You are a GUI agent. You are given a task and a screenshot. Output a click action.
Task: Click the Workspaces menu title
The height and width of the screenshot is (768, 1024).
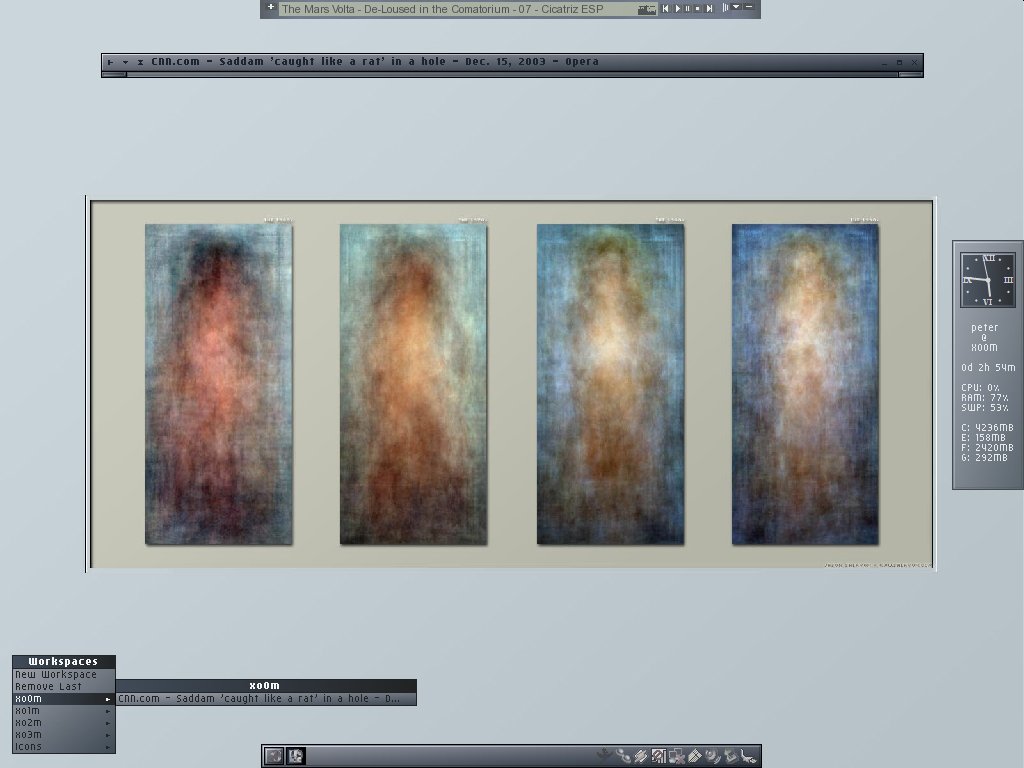(63, 662)
